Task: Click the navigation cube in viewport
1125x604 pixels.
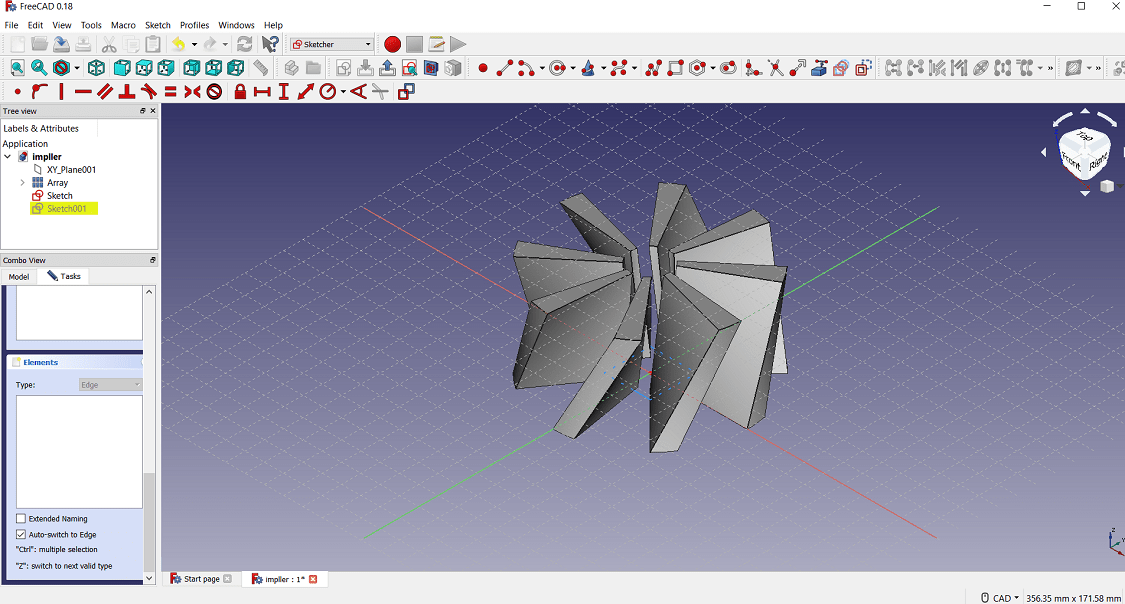Action: point(1083,153)
